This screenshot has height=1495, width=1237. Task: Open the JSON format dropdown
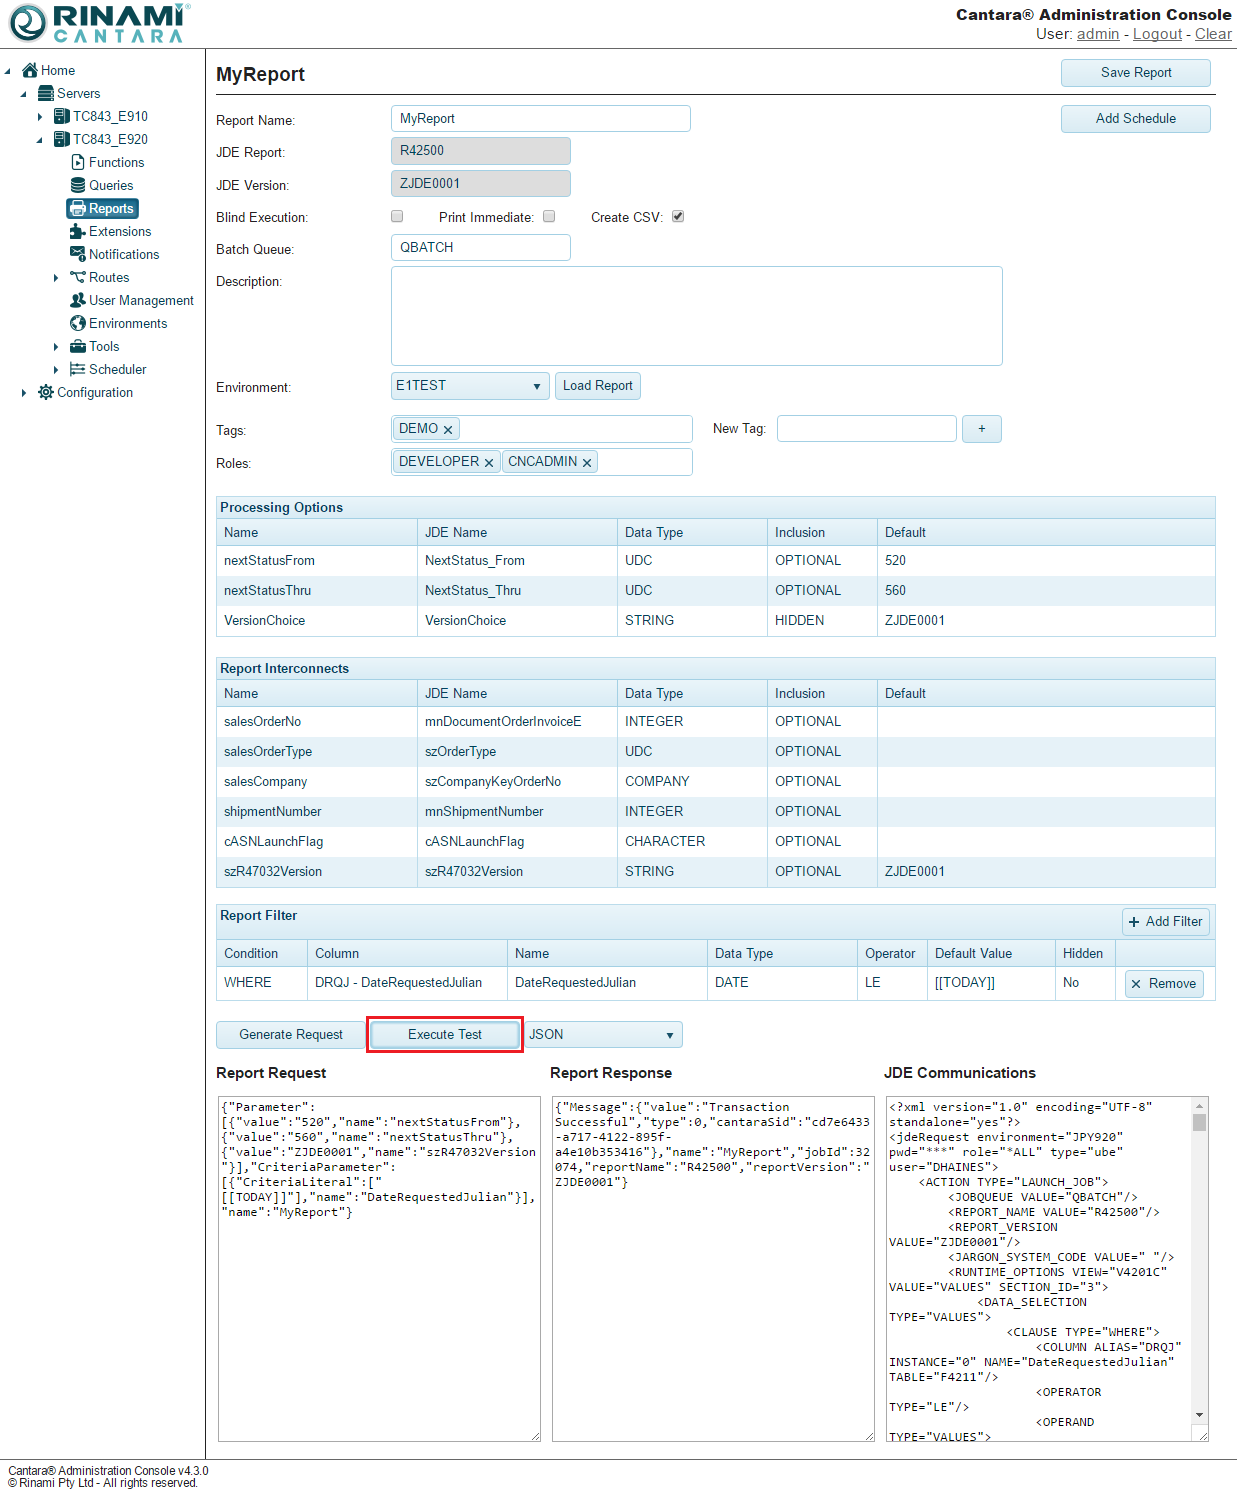[x=603, y=1035]
